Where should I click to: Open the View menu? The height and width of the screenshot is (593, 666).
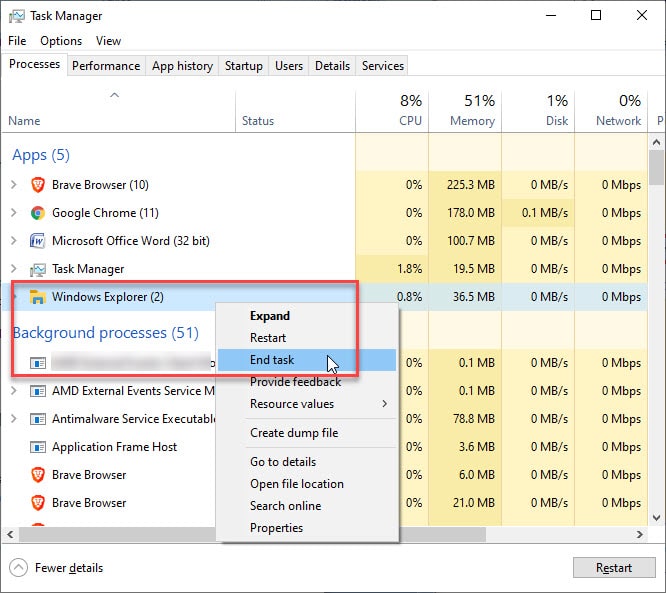(x=108, y=41)
